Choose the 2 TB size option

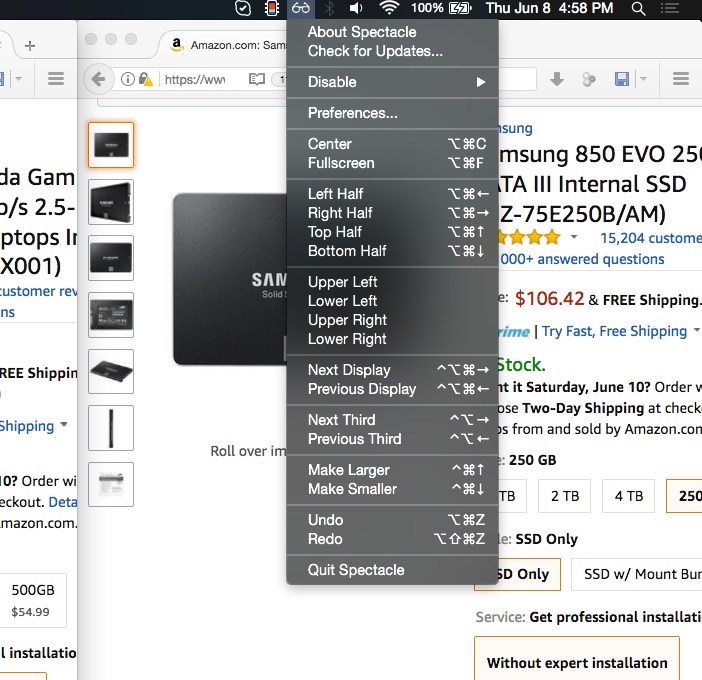click(565, 496)
